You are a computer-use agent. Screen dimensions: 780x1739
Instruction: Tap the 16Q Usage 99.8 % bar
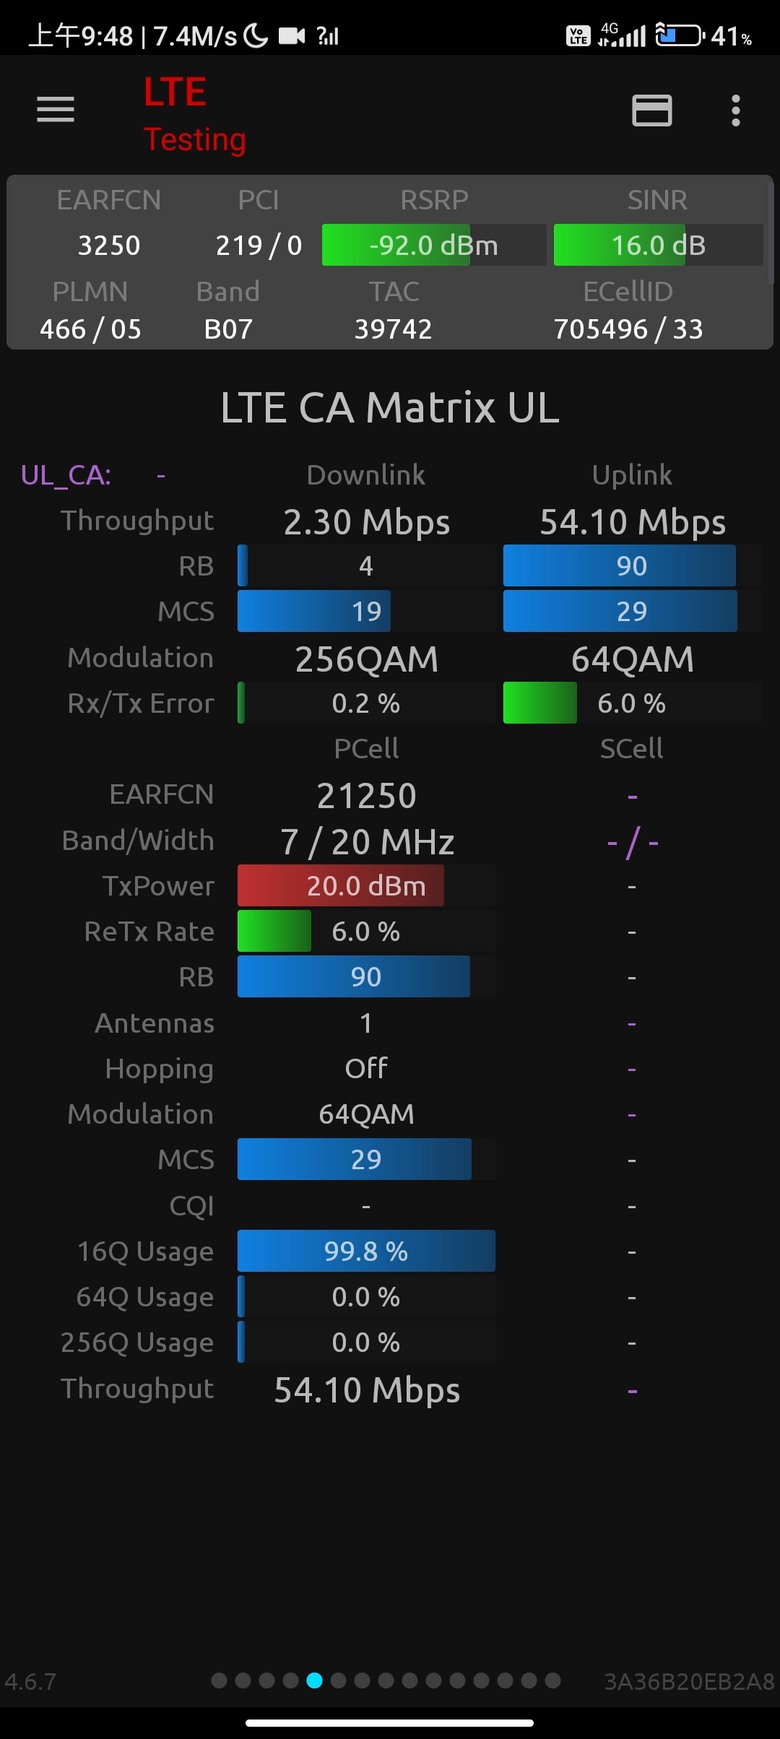point(366,1252)
